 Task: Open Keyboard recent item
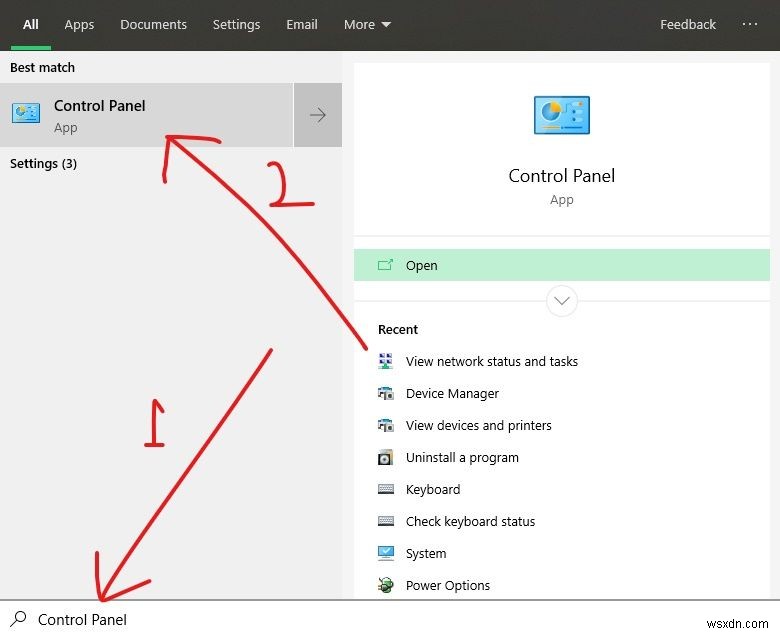[x=433, y=489]
